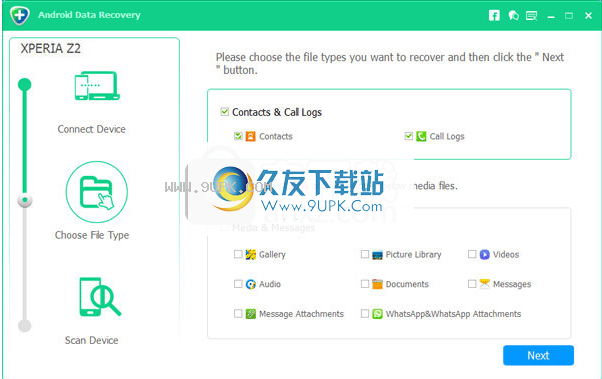The height and width of the screenshot is (379, 602).
Task: Open the Facebook page icon
Action: pyautogui.click(x=494, y=15)
